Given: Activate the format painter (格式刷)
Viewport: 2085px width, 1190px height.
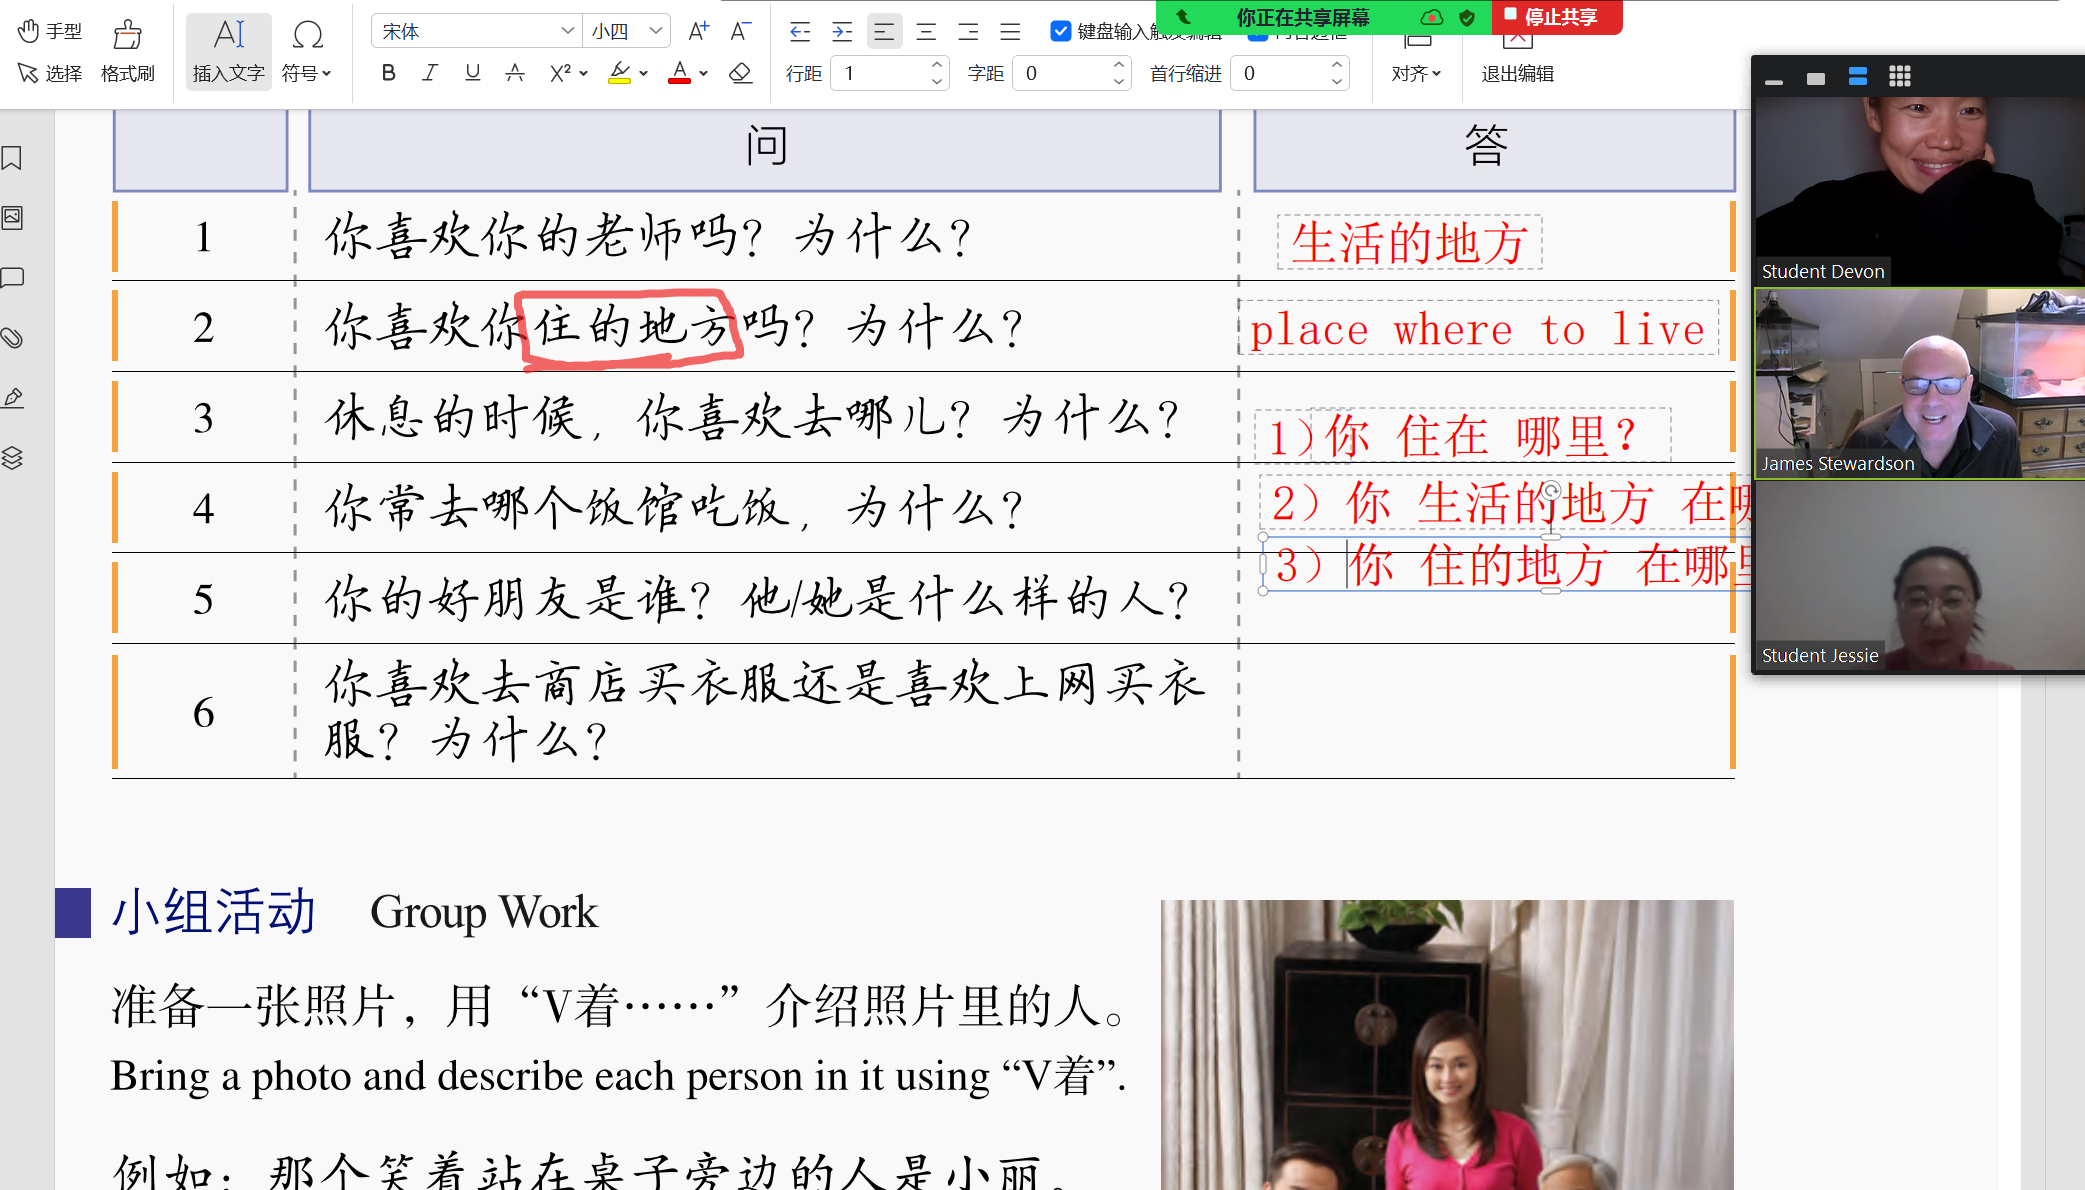Looking at the screenshot, I should pyautogui.click(x=128, y=52).
